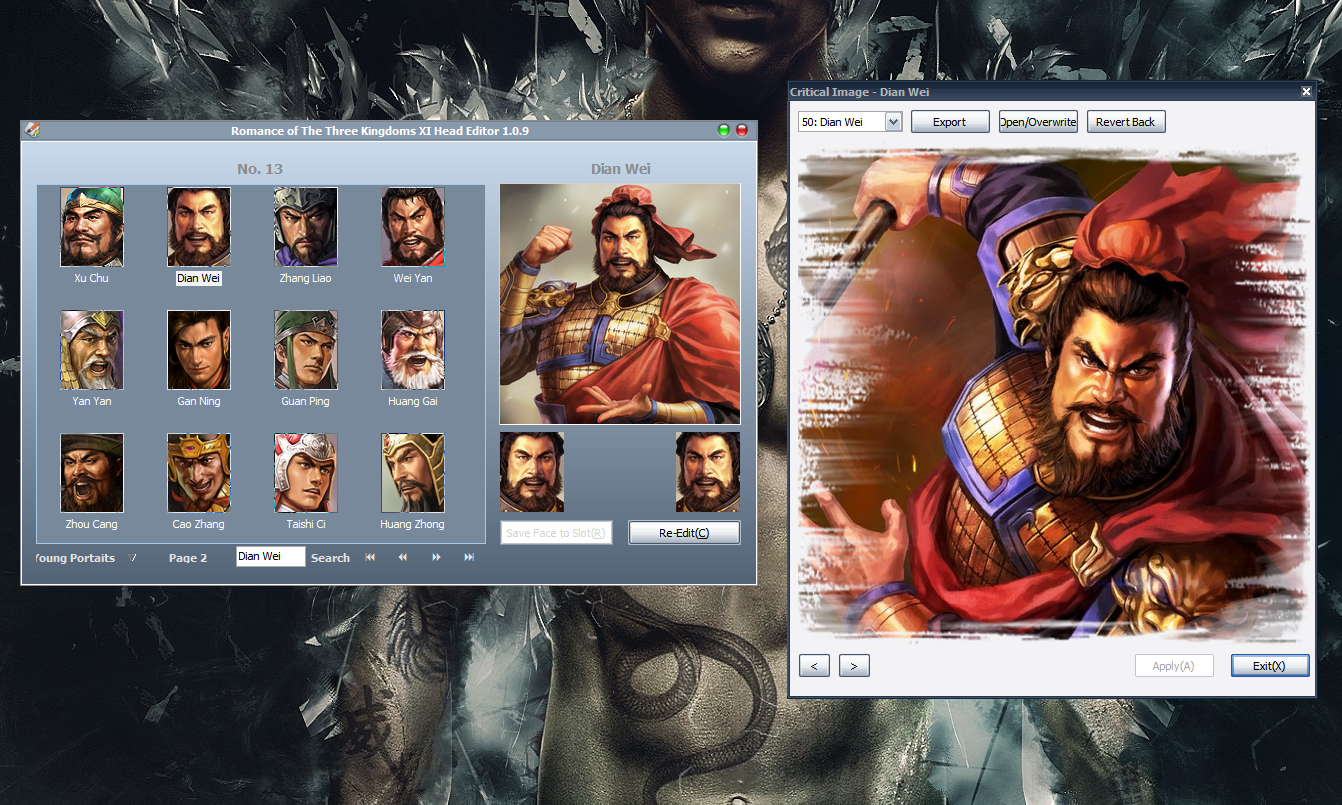
Task: Click the Gan Ning name label
Action: 199,401
